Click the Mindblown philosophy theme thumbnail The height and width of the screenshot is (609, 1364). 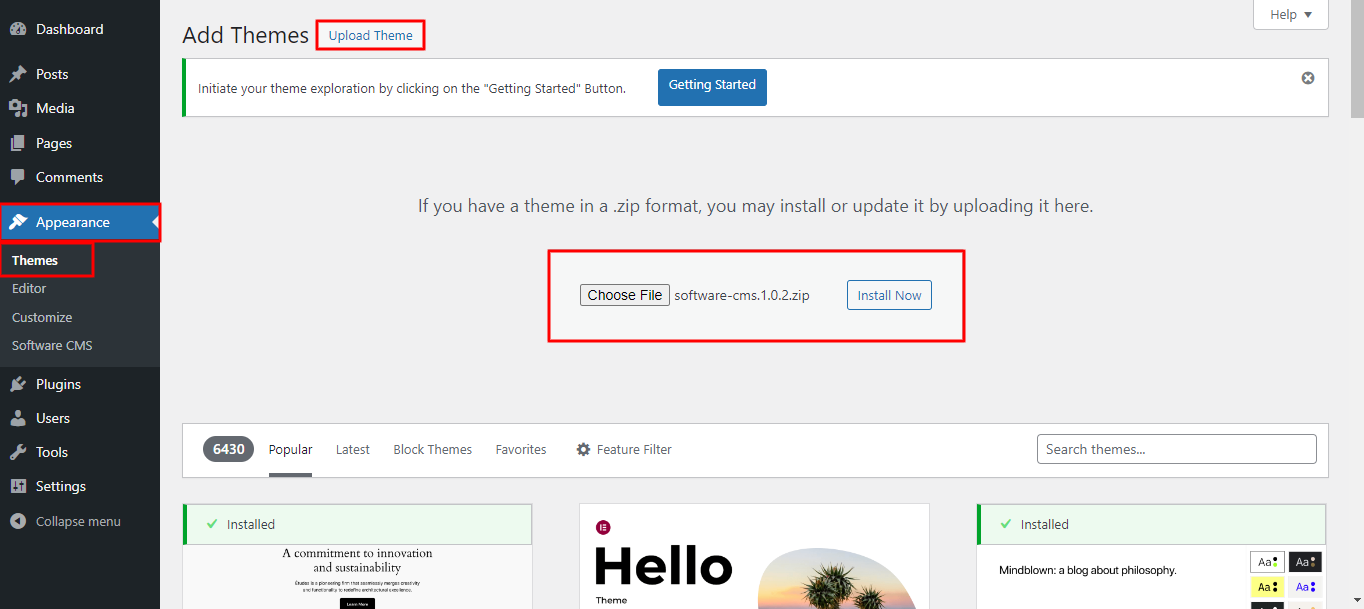coord(1152,577)
